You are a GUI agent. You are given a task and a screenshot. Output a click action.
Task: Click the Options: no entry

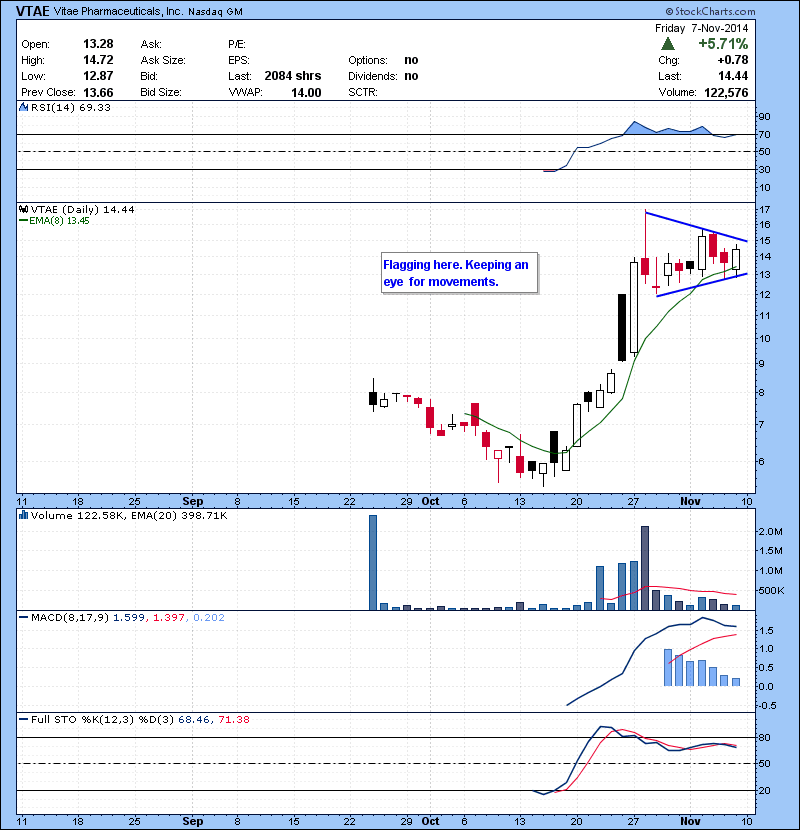click(383, 60)
